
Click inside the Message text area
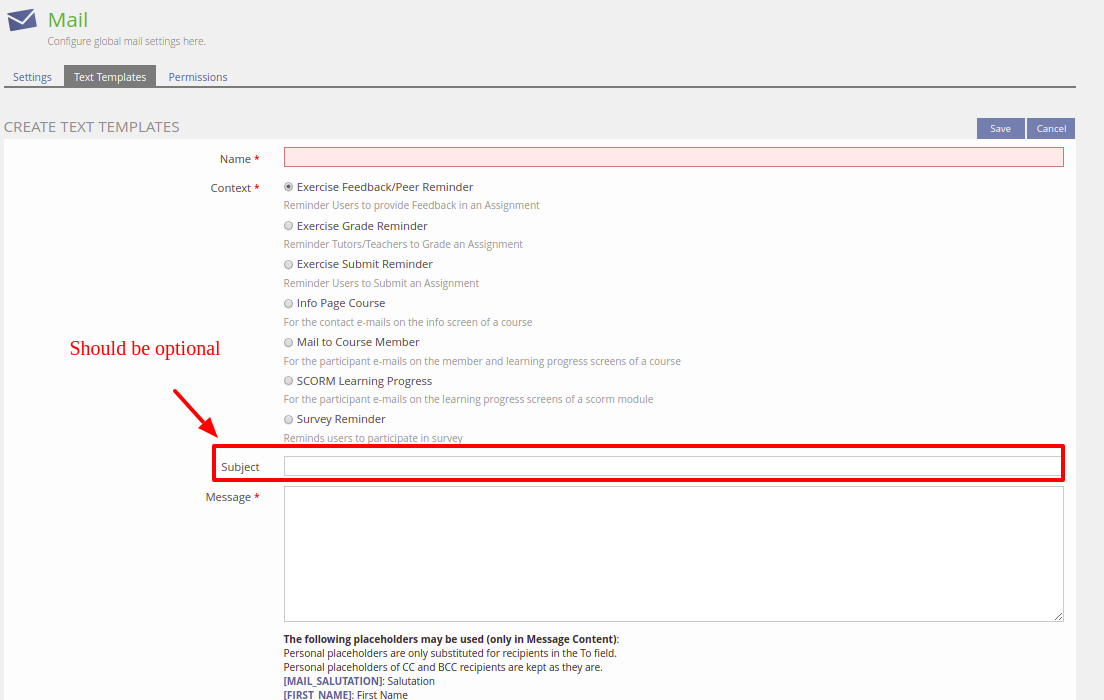pyautogui.click(x=673, y=553)
